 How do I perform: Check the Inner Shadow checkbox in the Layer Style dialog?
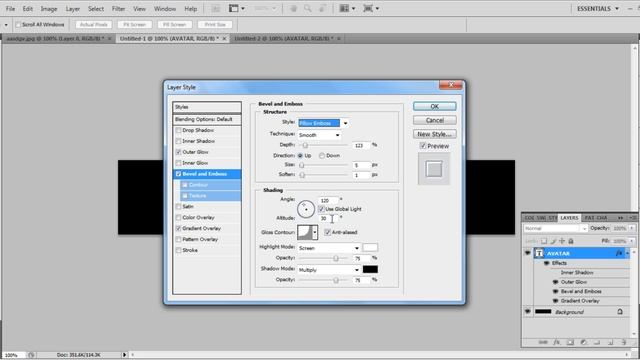coord(178,141)
